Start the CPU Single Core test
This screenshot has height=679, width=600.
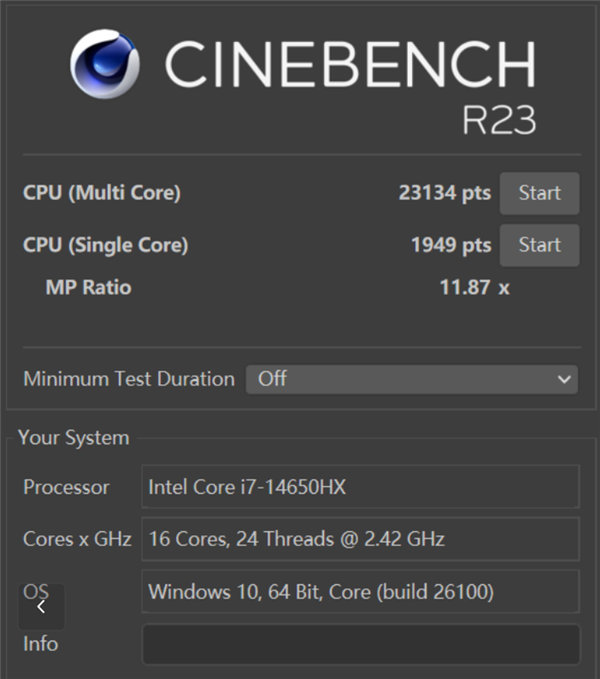point(539,245)
